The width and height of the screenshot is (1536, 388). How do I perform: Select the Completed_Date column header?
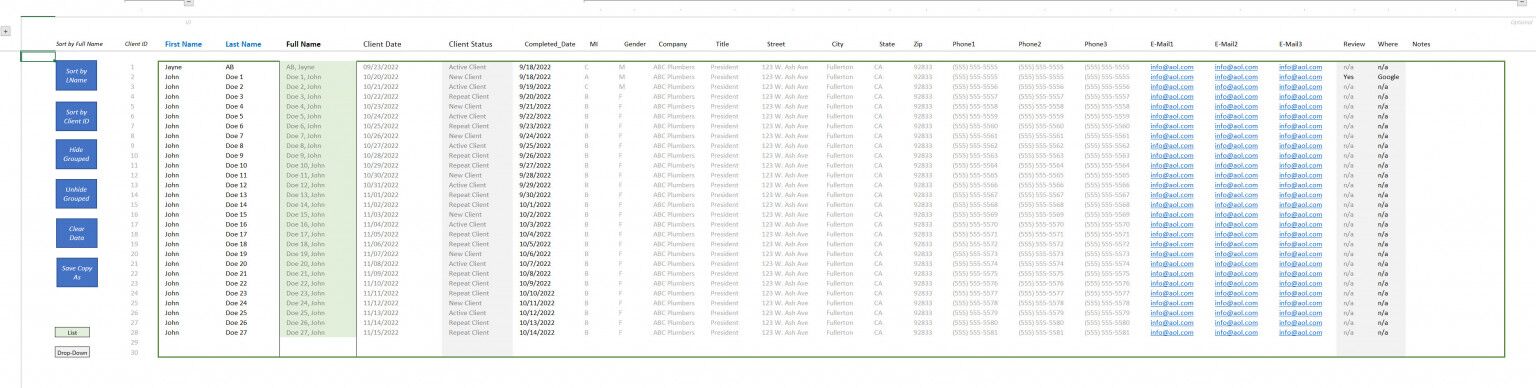click(550, 44)
